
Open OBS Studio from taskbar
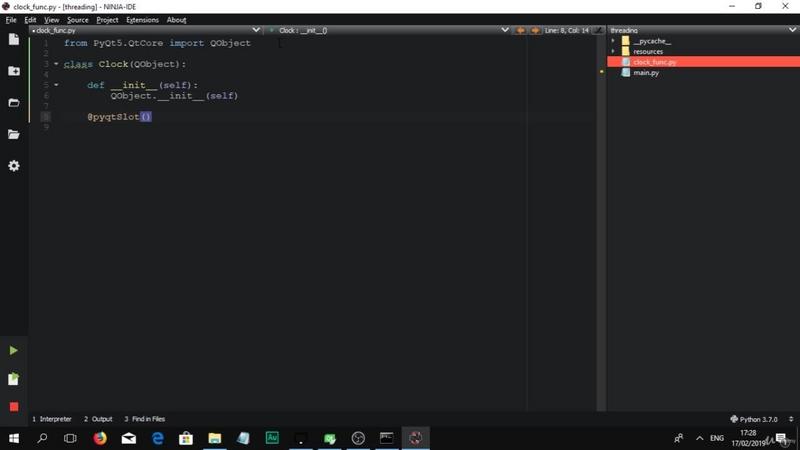pos(358,438)
